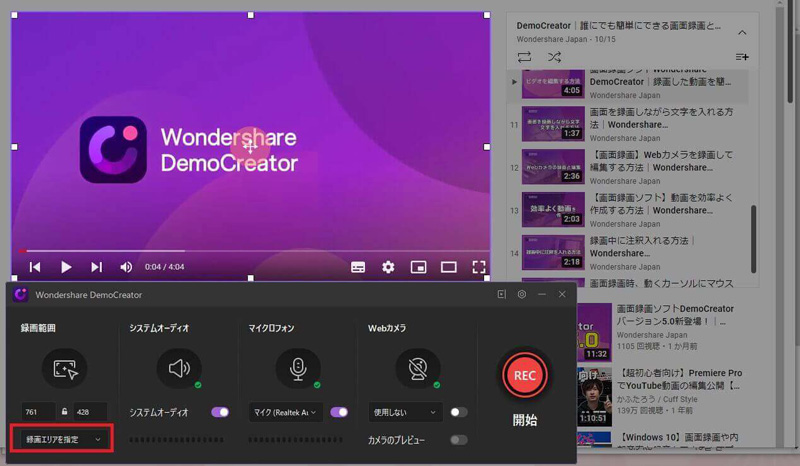Viewport: 800px width, 466px height.
Task: Open the currently playing 4:05 playlist video
Action: (628, 85)
